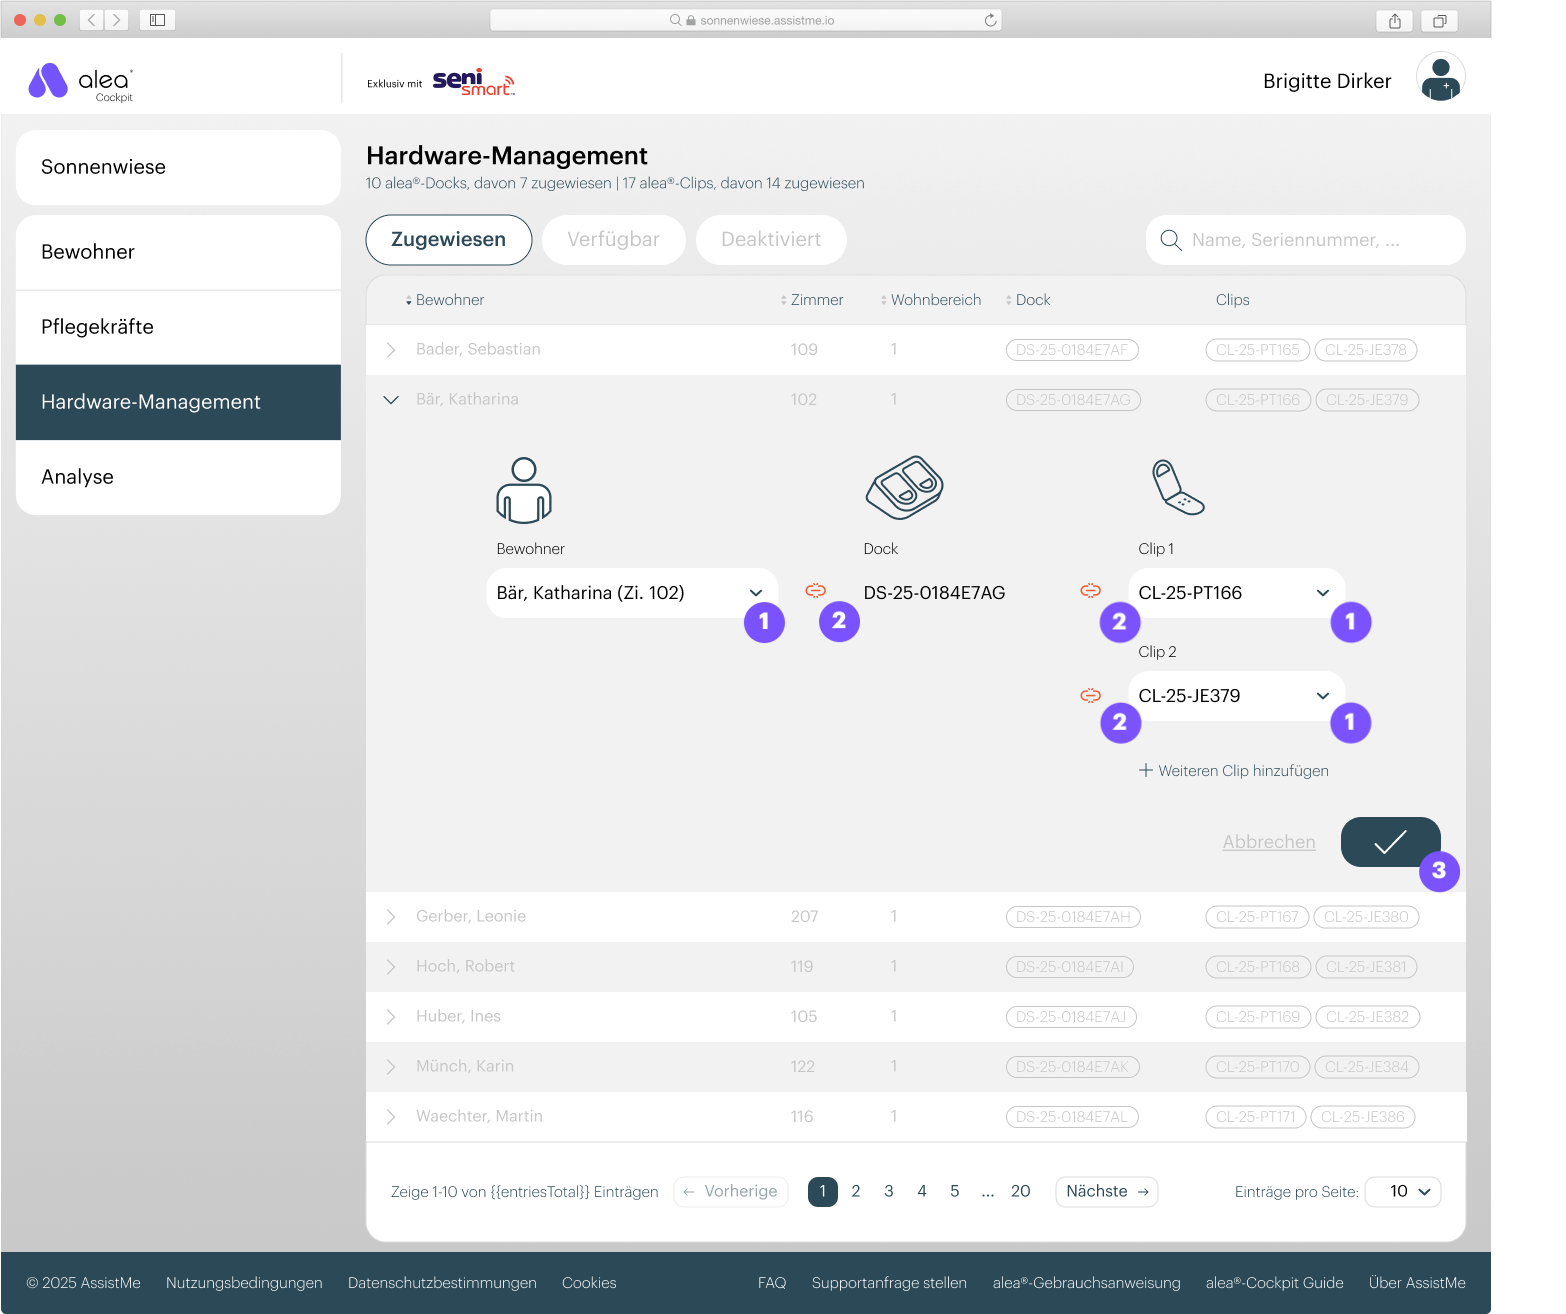This screenshot has width=1566, height=1314.
Task: Open the Clip 1 dropdown CL-25-PT166
Action: point(1235,593)
